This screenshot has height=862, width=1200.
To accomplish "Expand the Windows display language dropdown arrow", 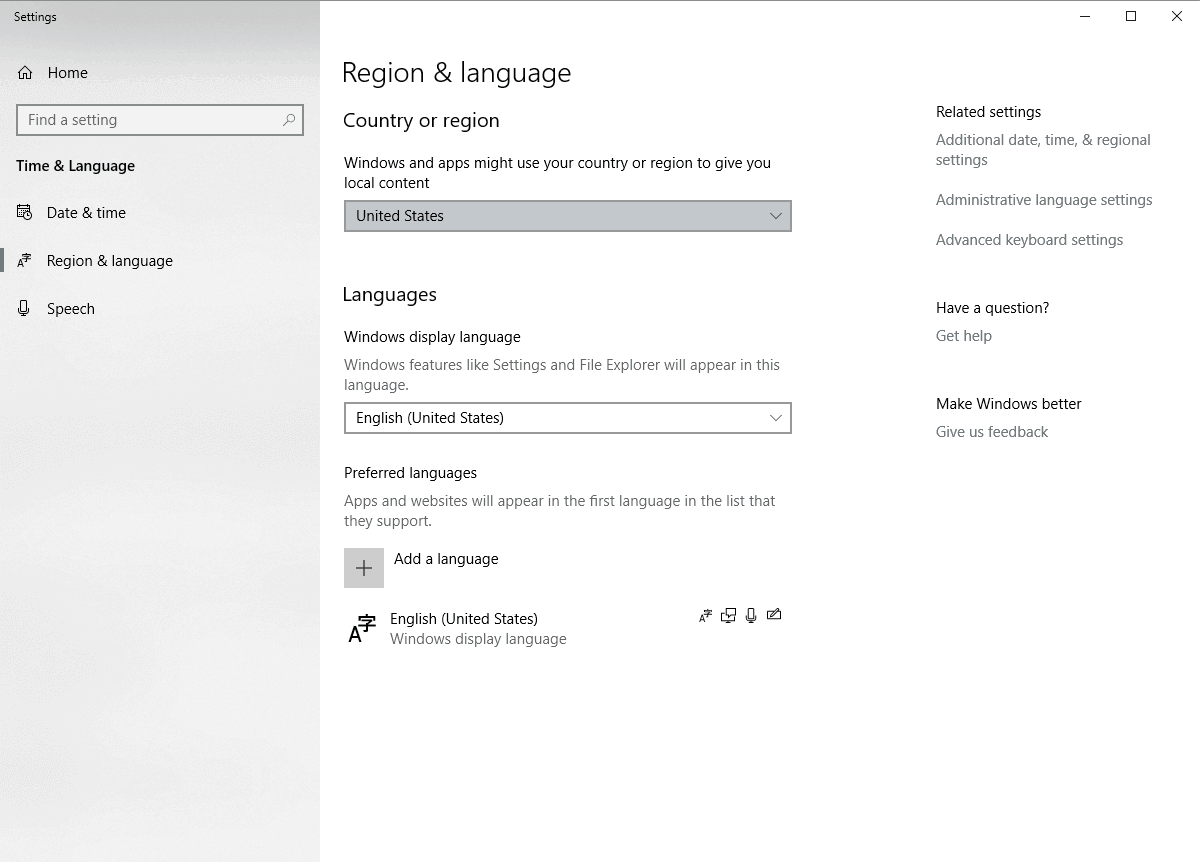I will pyautogui.click(x=776, y=418).
